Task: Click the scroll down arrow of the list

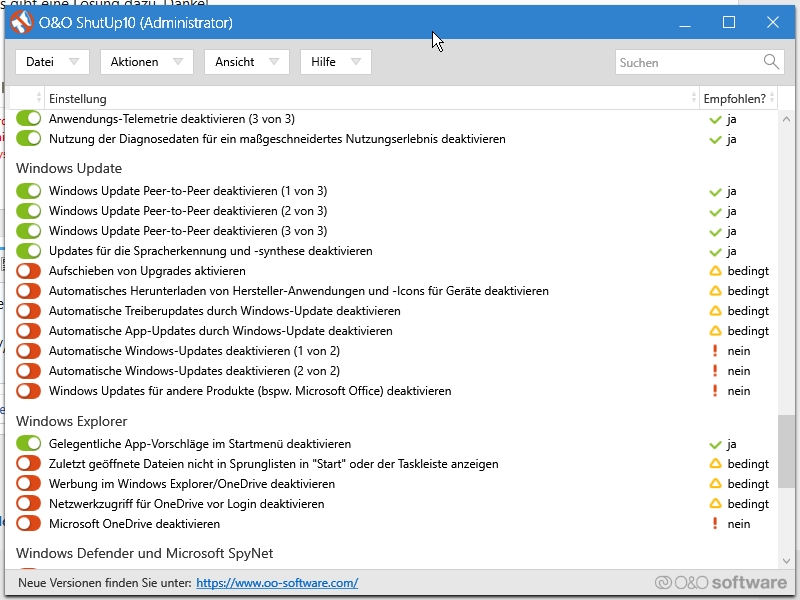Action: (x=786, y=561)
